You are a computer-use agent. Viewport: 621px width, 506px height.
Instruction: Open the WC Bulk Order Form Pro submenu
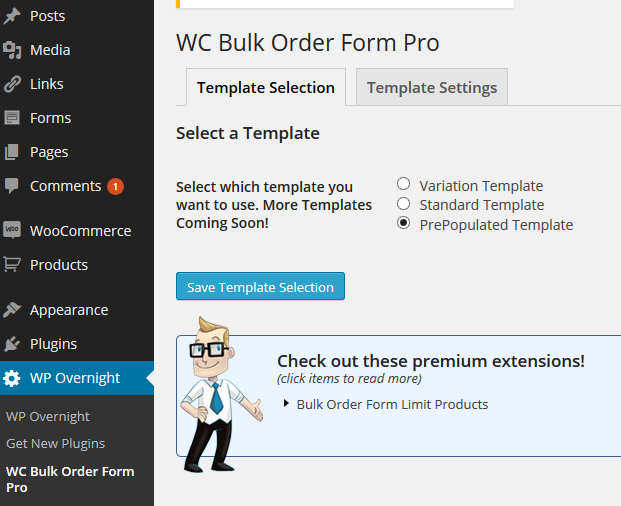70,479
